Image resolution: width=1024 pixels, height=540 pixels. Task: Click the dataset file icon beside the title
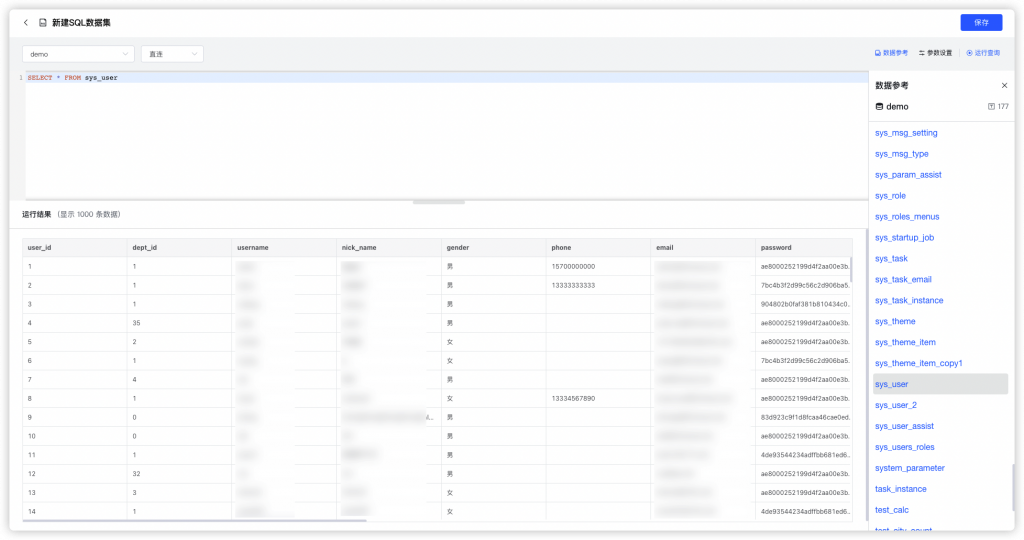pyautogui.click(x=42, y=22)
